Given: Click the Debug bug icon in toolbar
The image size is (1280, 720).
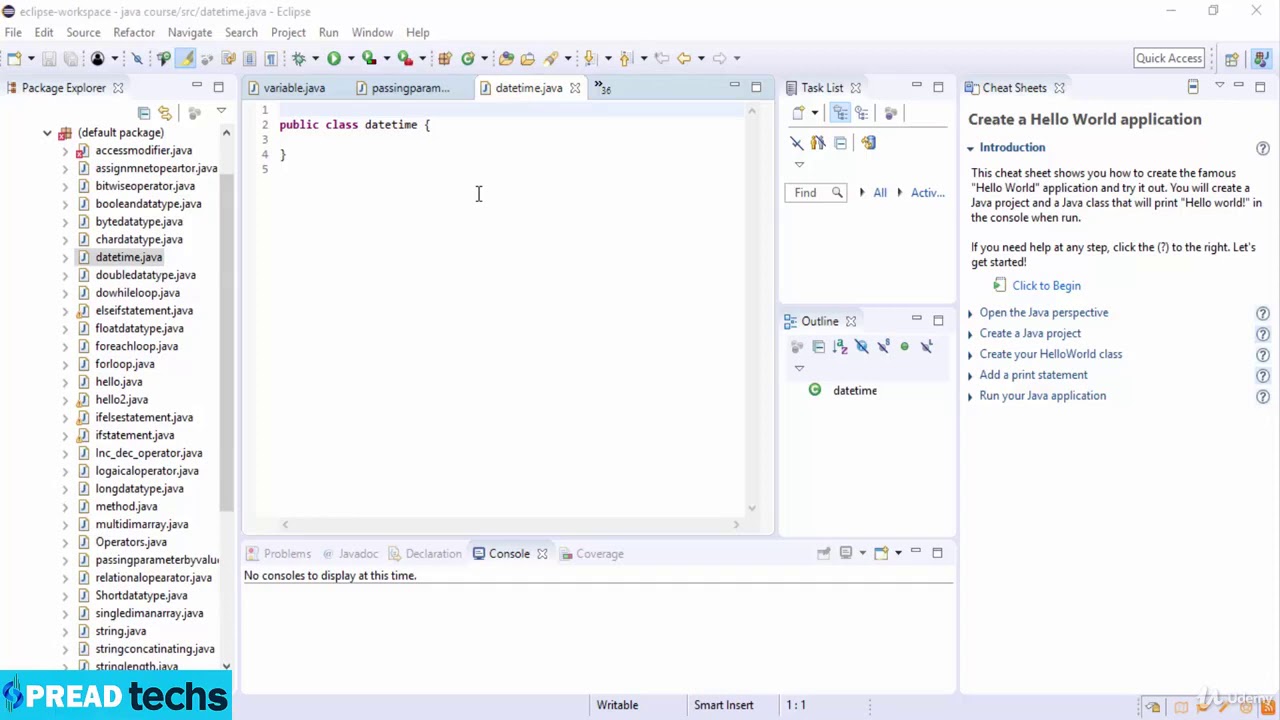Looking at the screenshot, I should click(298, 58).
